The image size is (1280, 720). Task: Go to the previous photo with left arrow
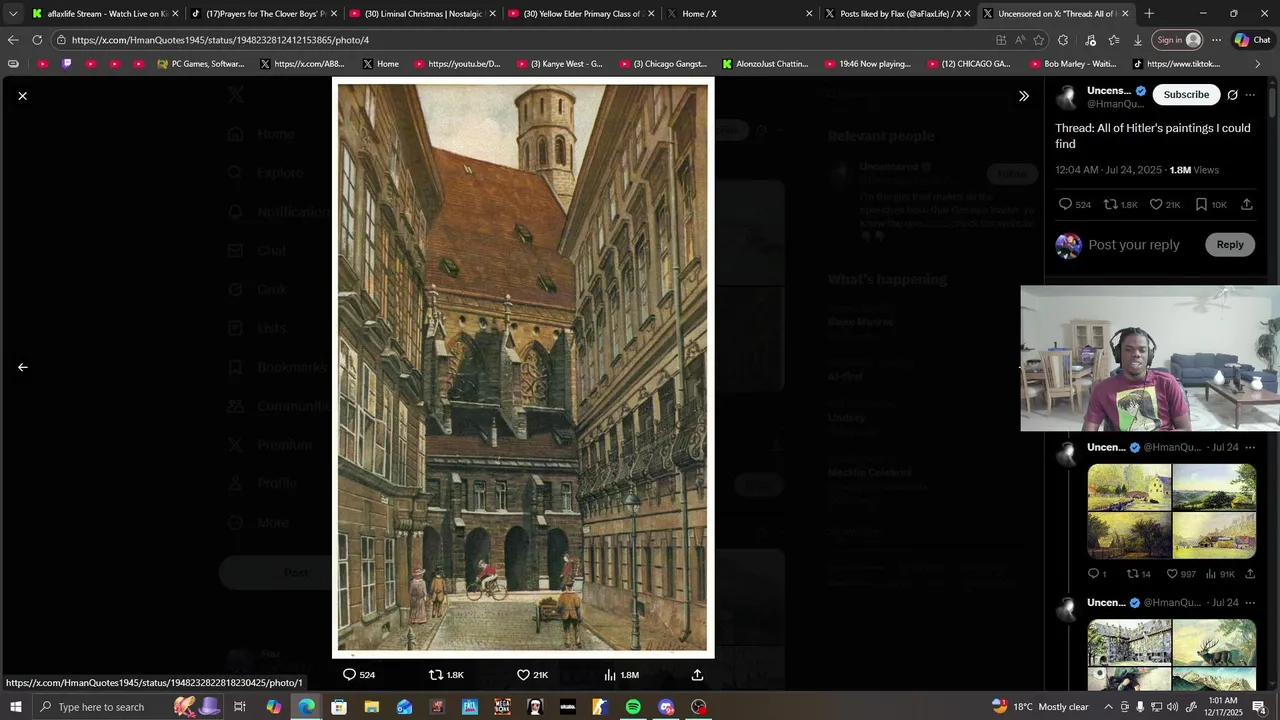tap(22, 367)
